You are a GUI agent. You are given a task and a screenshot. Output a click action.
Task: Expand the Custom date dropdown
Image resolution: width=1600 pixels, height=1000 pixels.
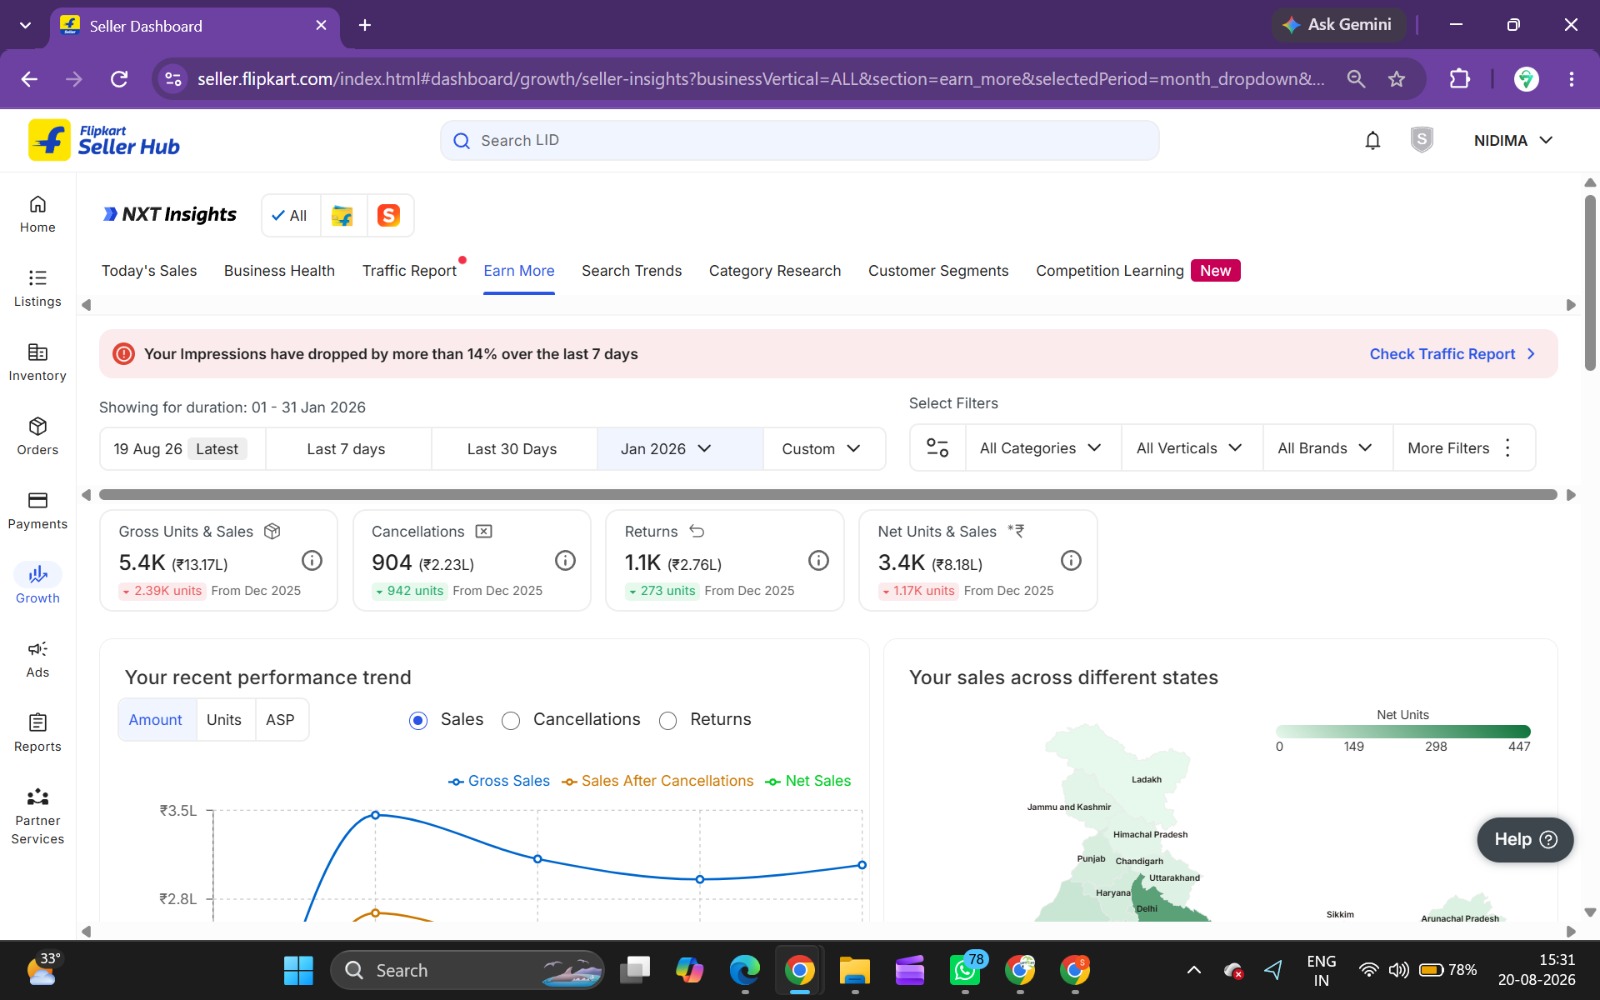823,449
